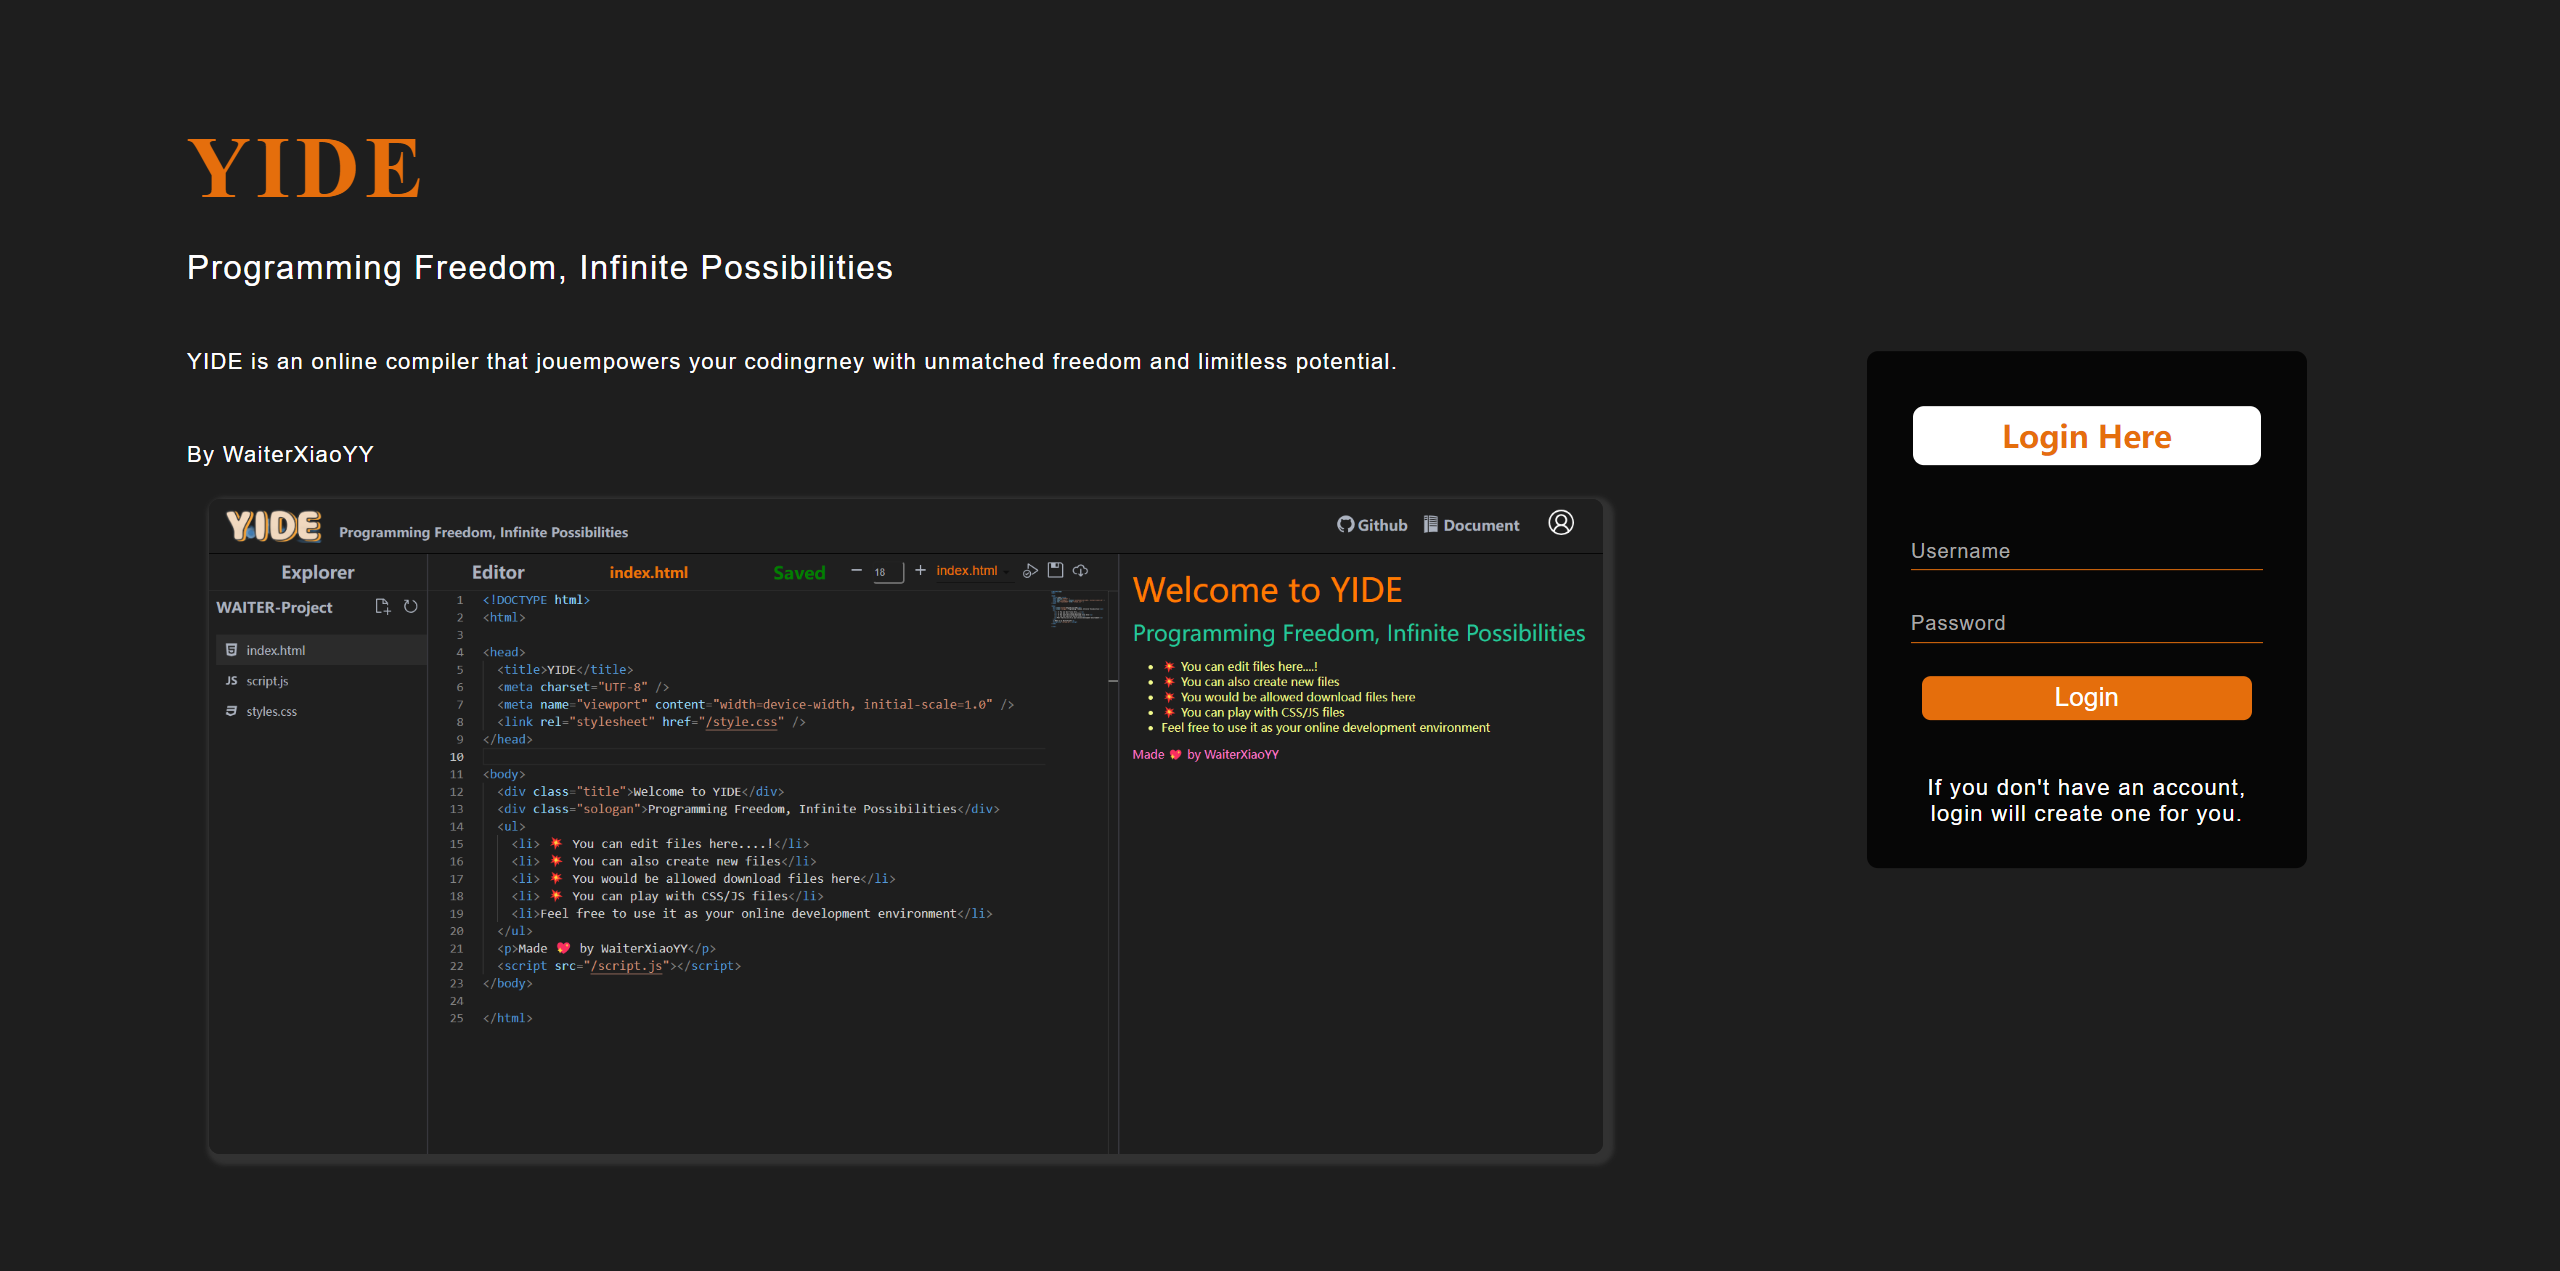Click the save floppy disk icon
Screen dimensions: 2560x1271
click(x=1055, y=570)
